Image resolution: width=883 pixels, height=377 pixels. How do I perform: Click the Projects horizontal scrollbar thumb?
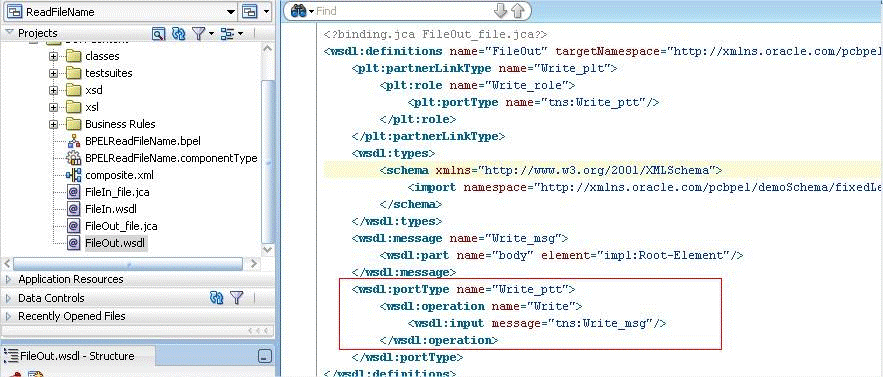(x=128, y=264)
